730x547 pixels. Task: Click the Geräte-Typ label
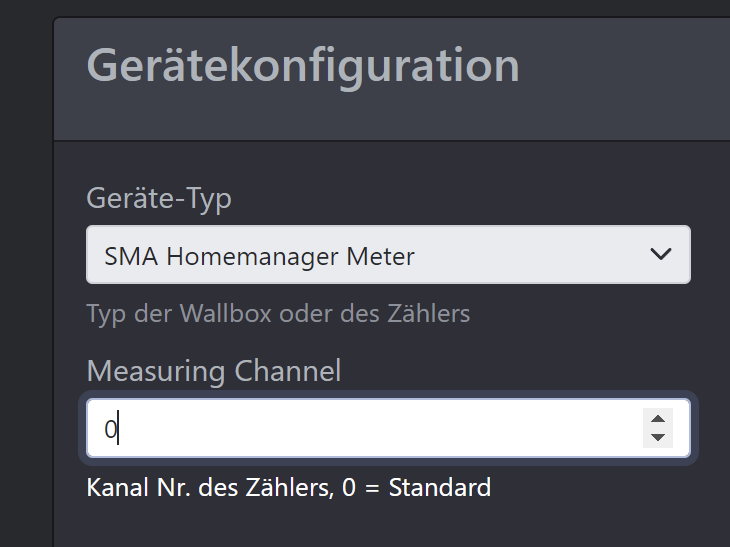tap(159, 199)
